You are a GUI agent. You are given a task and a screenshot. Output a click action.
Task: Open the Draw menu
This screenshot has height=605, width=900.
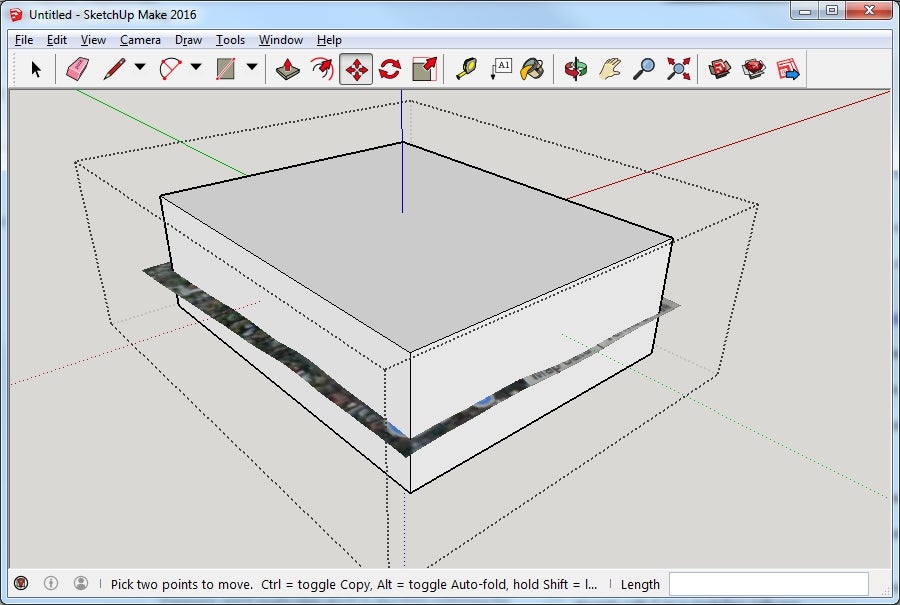pos(188,40)
